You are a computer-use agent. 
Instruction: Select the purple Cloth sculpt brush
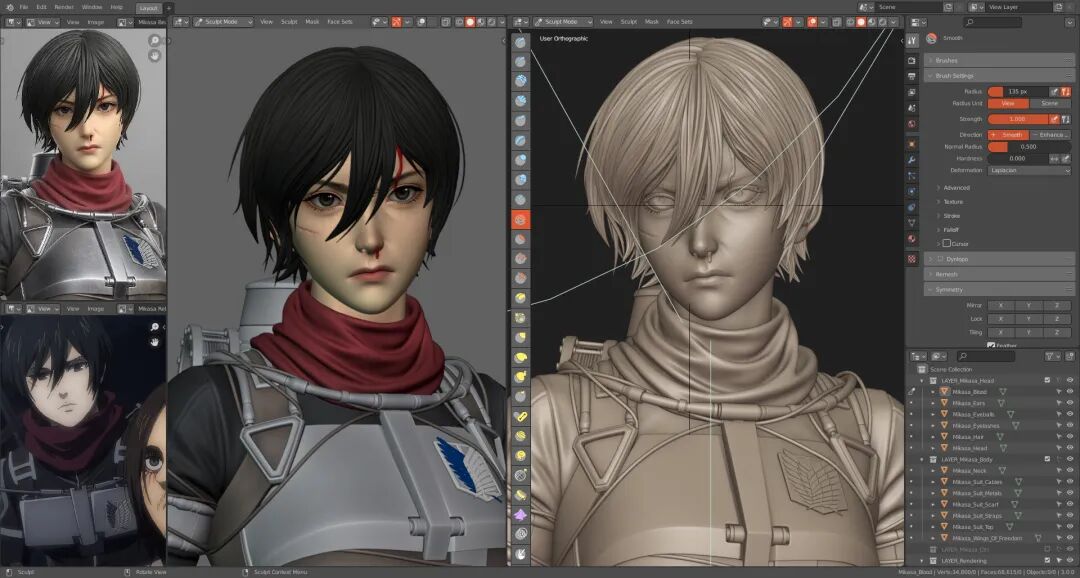pos(521,515)
